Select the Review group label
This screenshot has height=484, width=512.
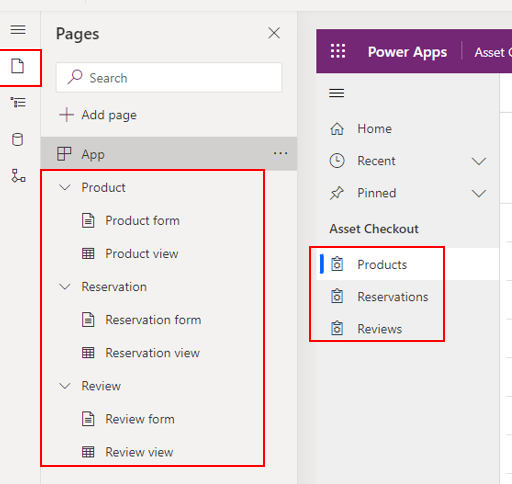[x=101, y=386]
